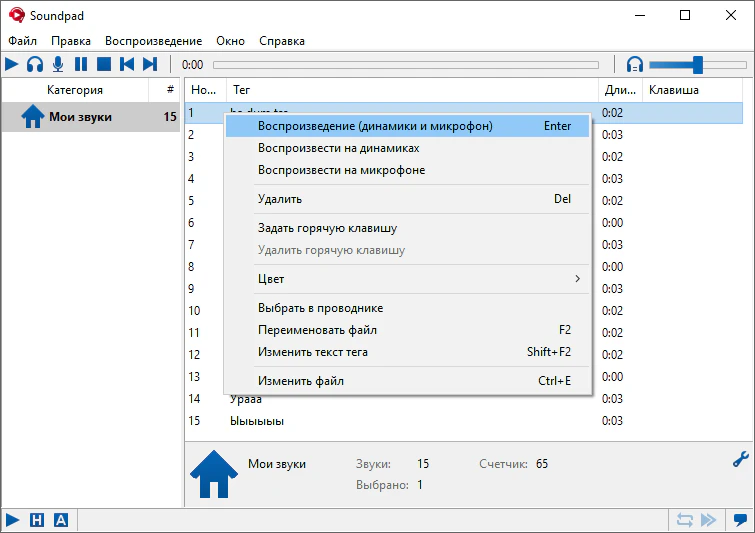Skip to the next sound
755x533 pixels.
tap(150, 64)
